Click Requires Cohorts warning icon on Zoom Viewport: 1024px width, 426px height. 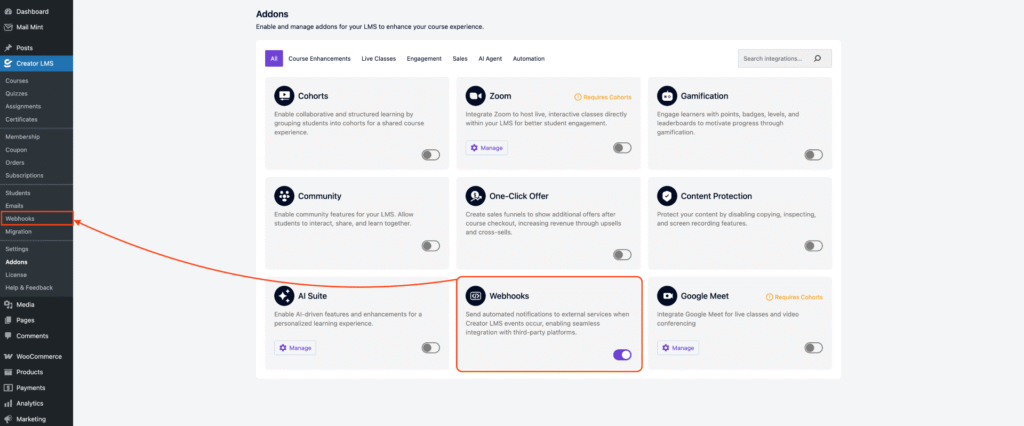click(x=577, y=97)
